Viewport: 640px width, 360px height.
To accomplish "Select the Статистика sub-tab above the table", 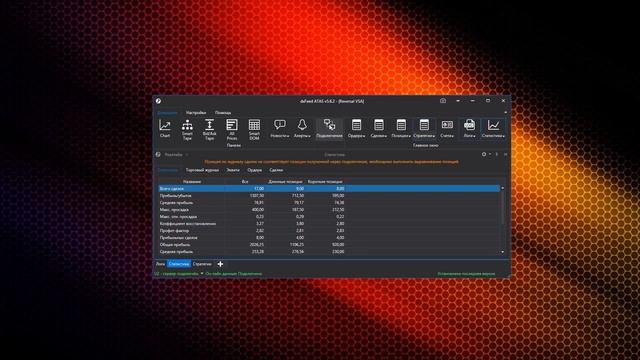I will pos(168,170).
